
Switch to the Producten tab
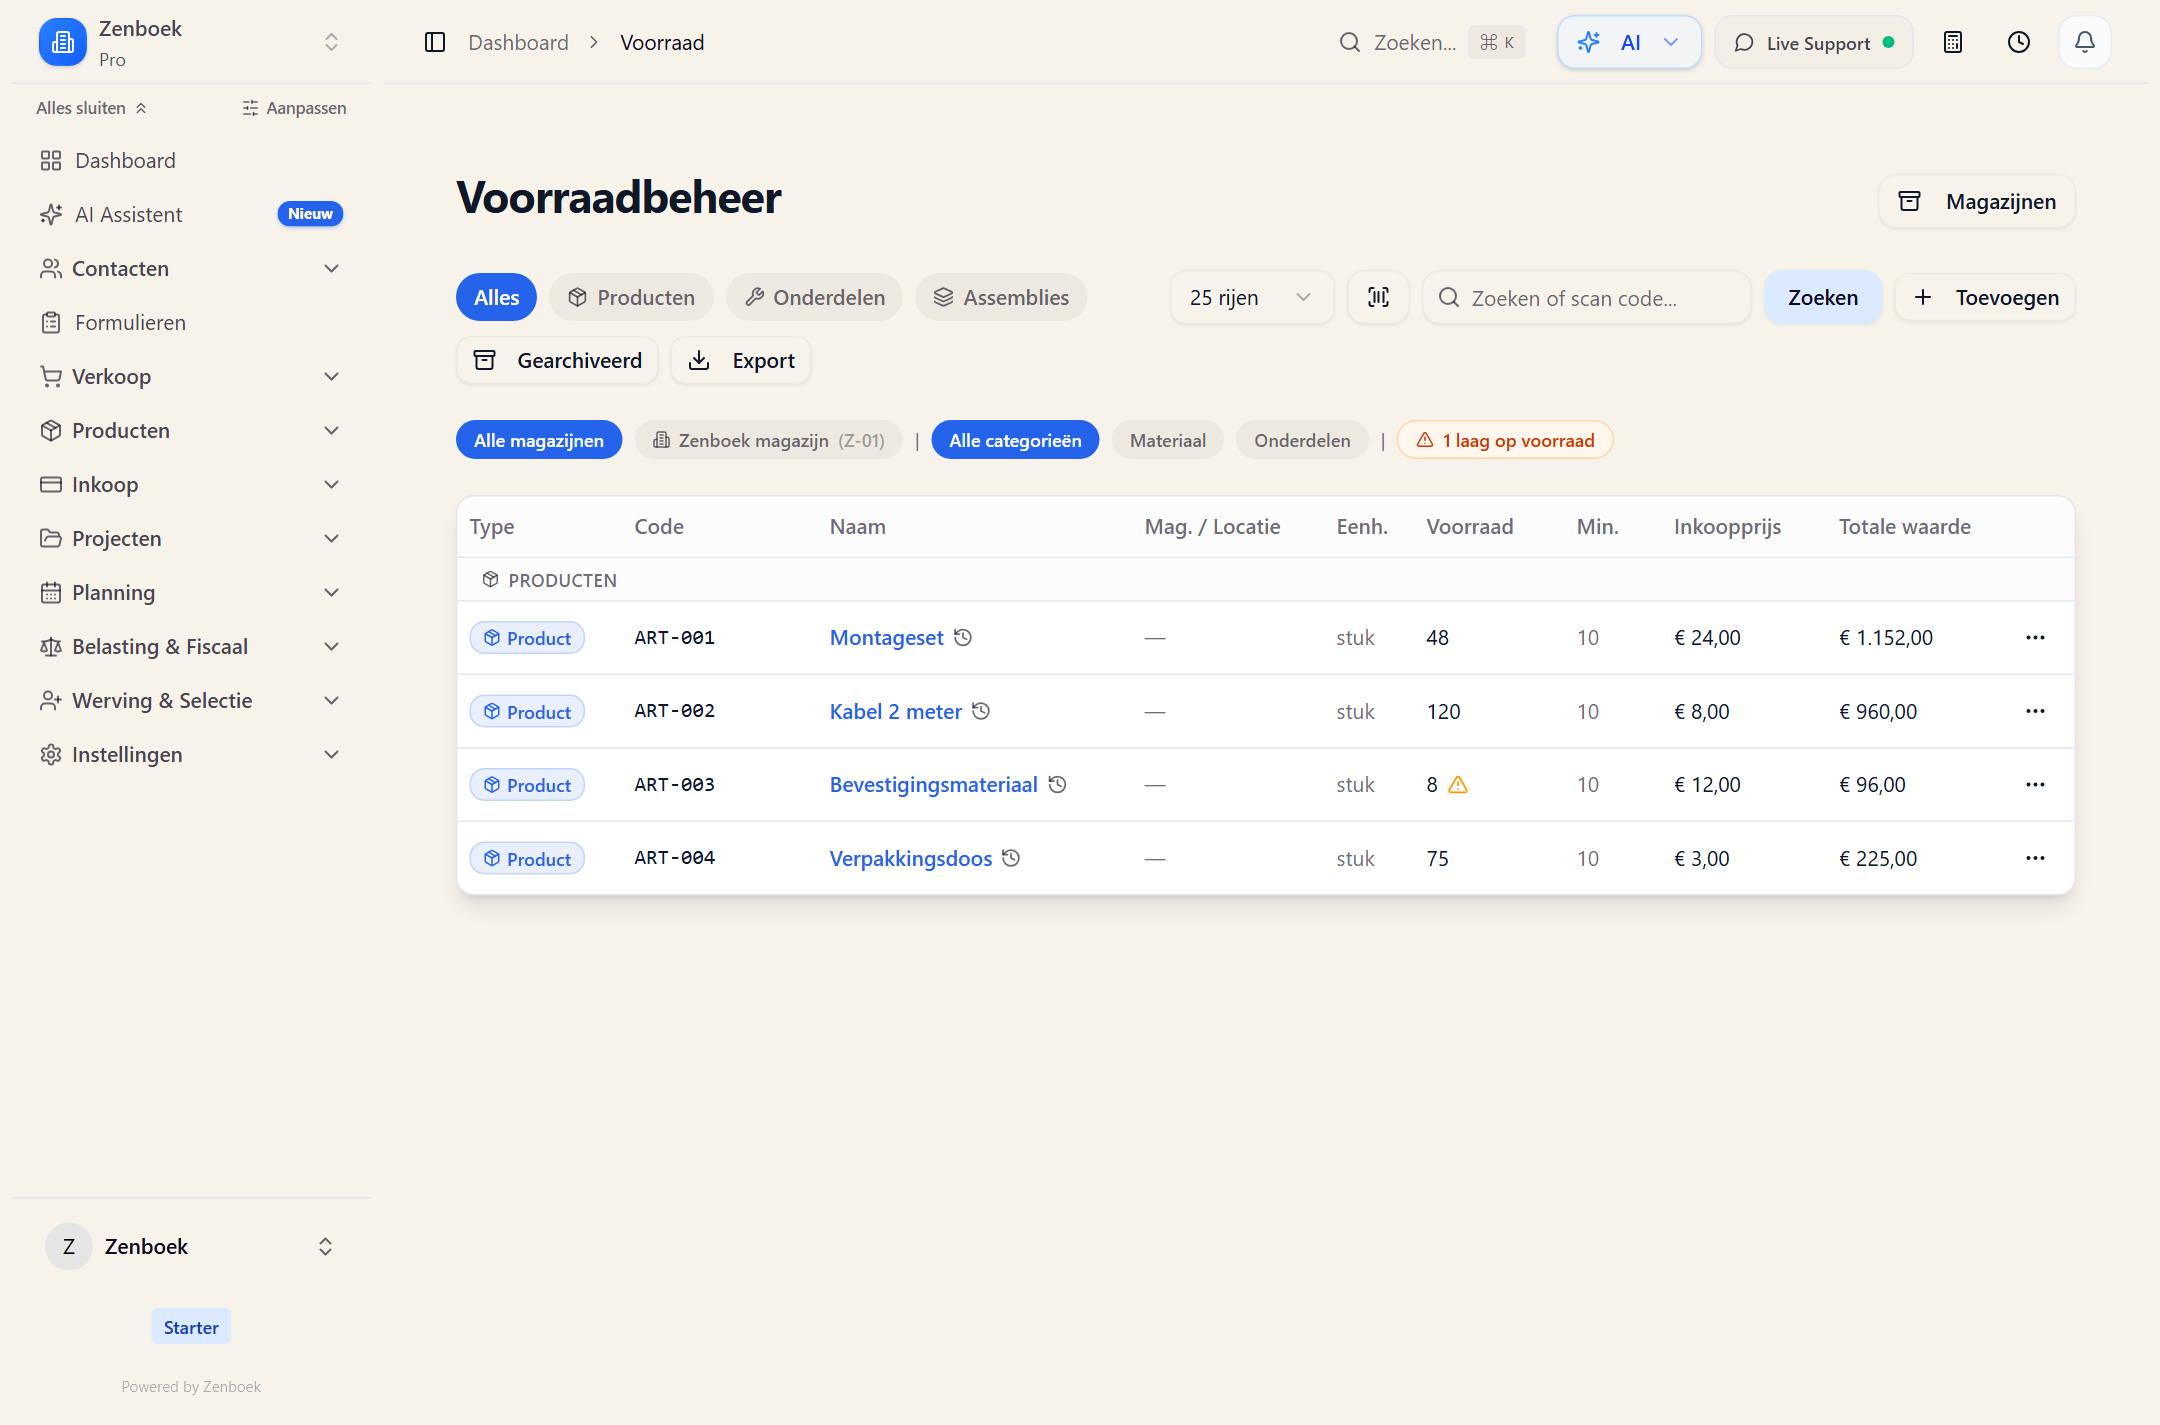click(x=631, y=297)
